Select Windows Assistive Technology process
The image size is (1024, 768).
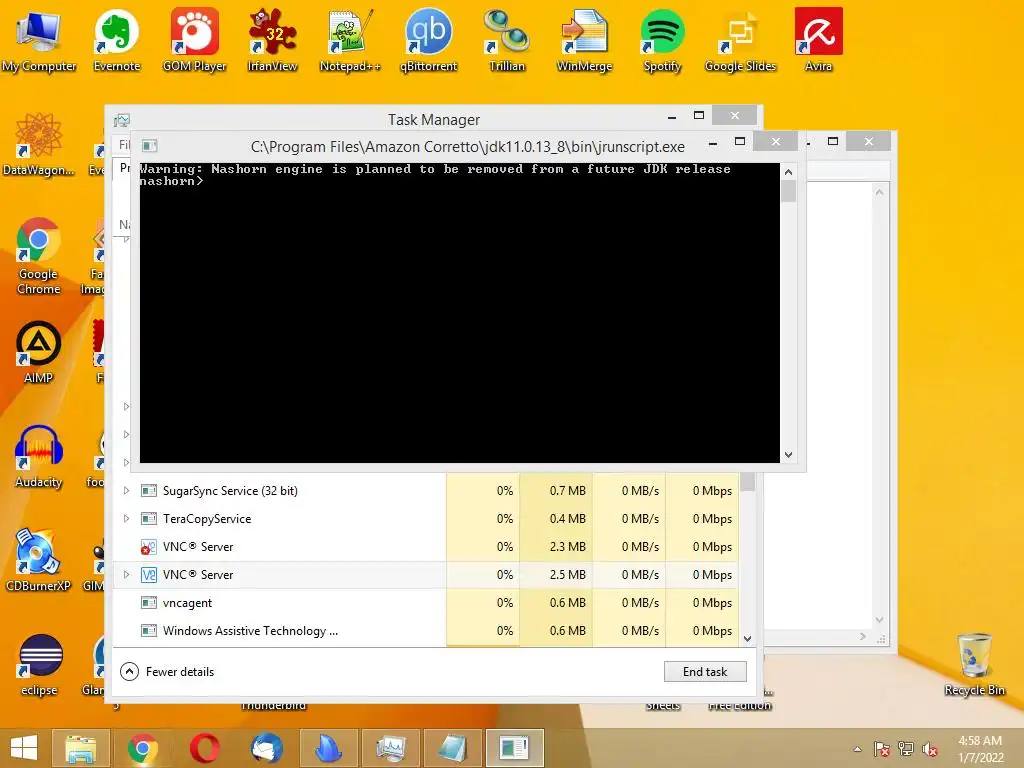426,631
